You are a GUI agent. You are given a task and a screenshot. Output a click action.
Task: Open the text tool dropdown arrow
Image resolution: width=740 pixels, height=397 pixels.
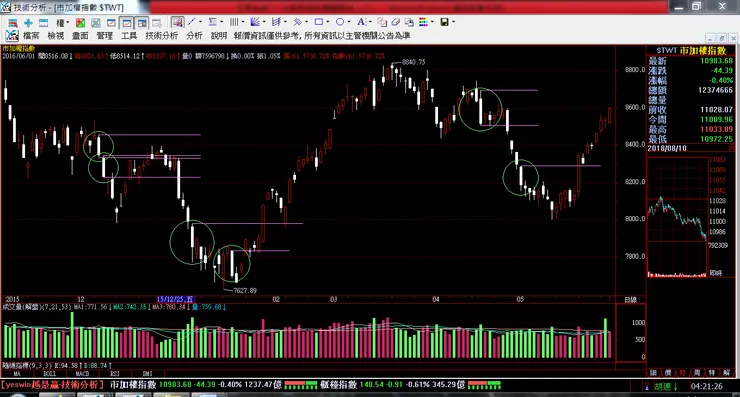pyautogui.click(x=370, y=22)
